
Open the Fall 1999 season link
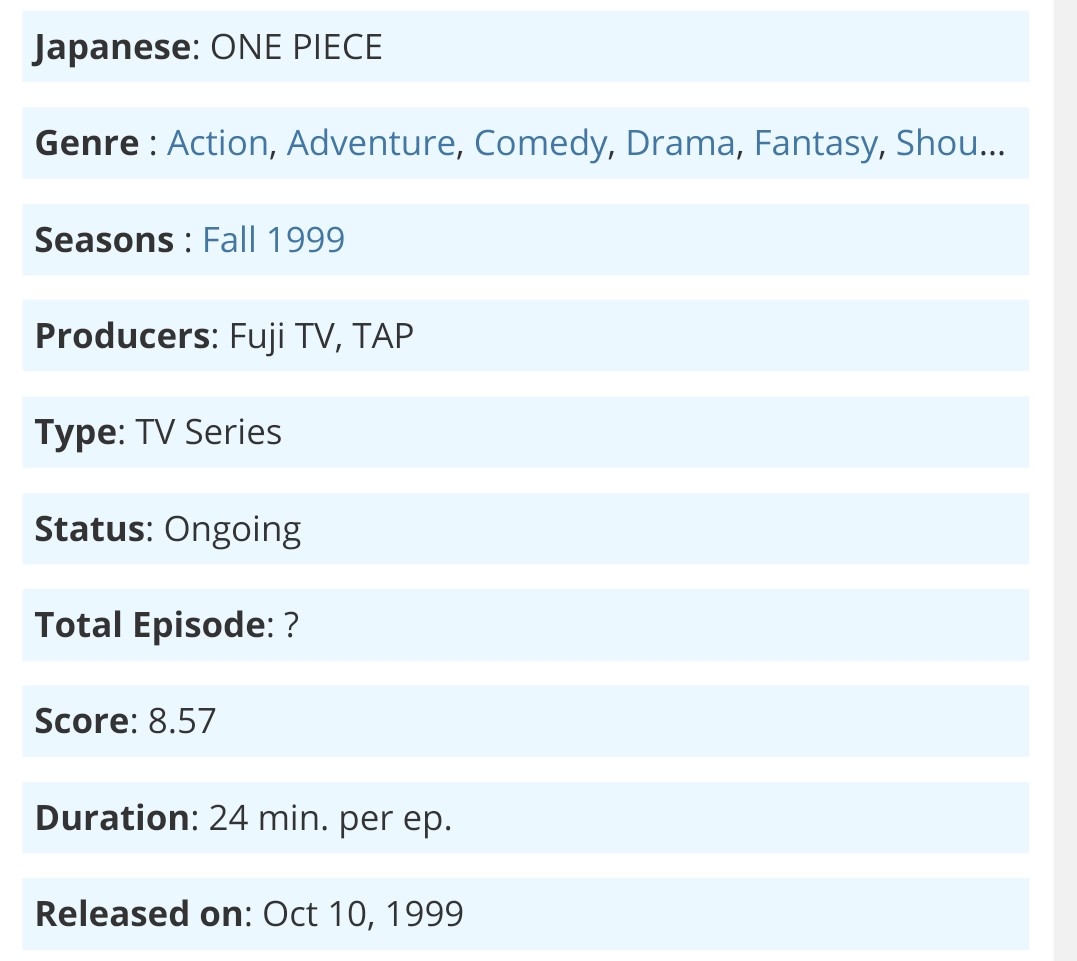[273, 240]
